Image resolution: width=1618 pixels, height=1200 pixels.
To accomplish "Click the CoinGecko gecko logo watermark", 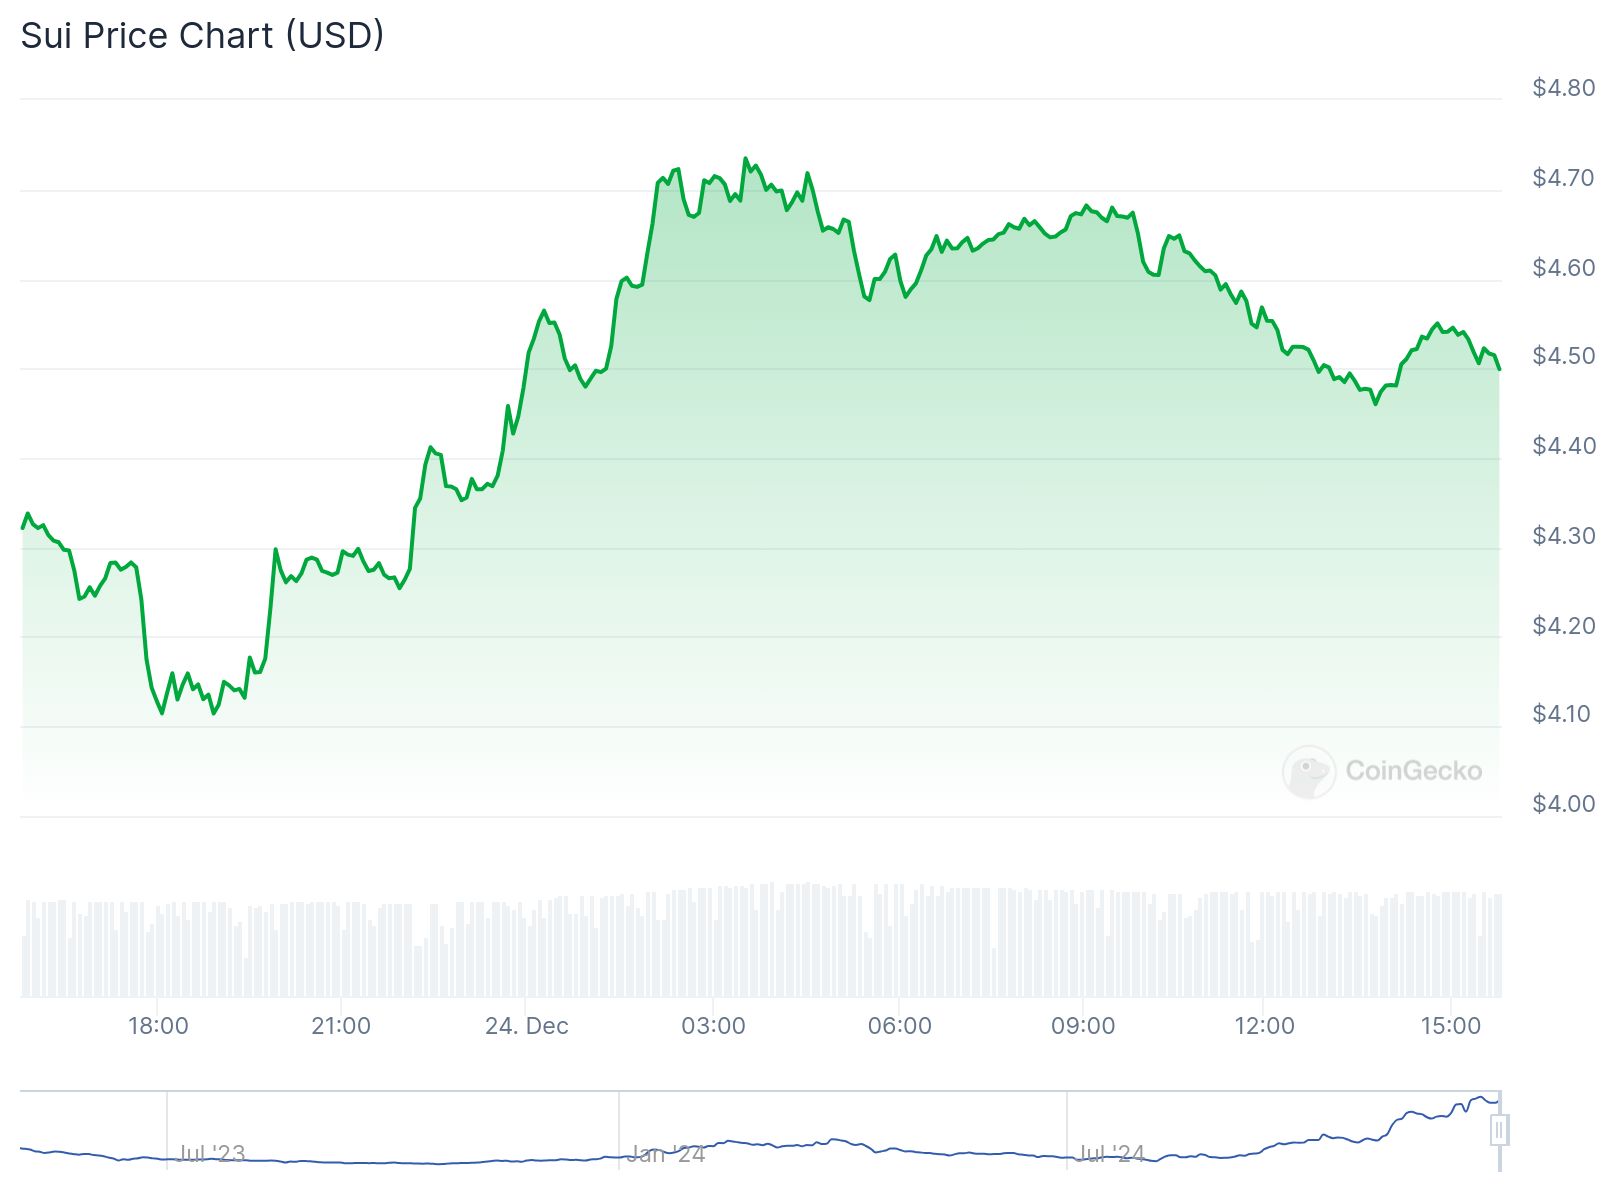I will pyautogui.click(x=1308, y=771).
